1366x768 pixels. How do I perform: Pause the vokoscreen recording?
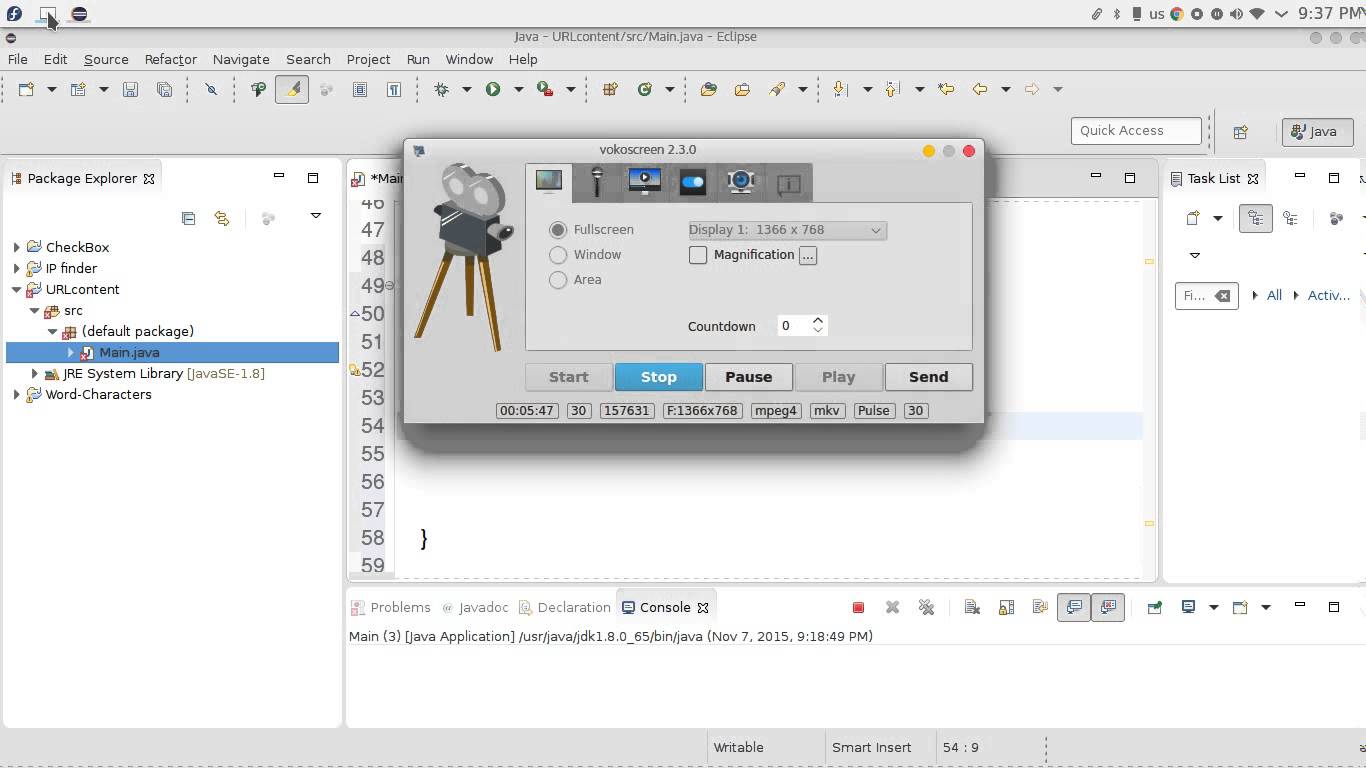point(748,377)
